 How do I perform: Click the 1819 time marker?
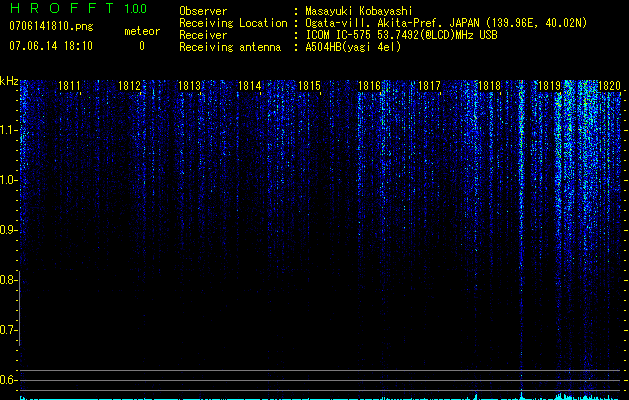click(549, 86)
